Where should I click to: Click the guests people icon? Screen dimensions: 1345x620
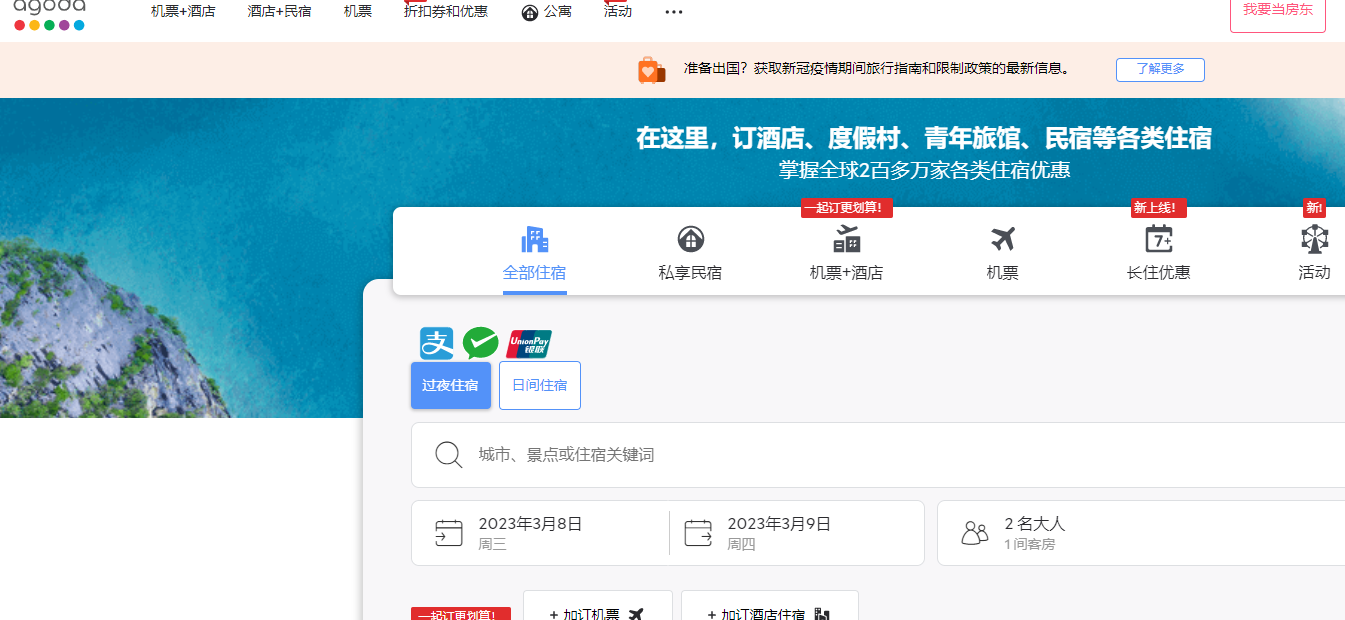[974, 533]
